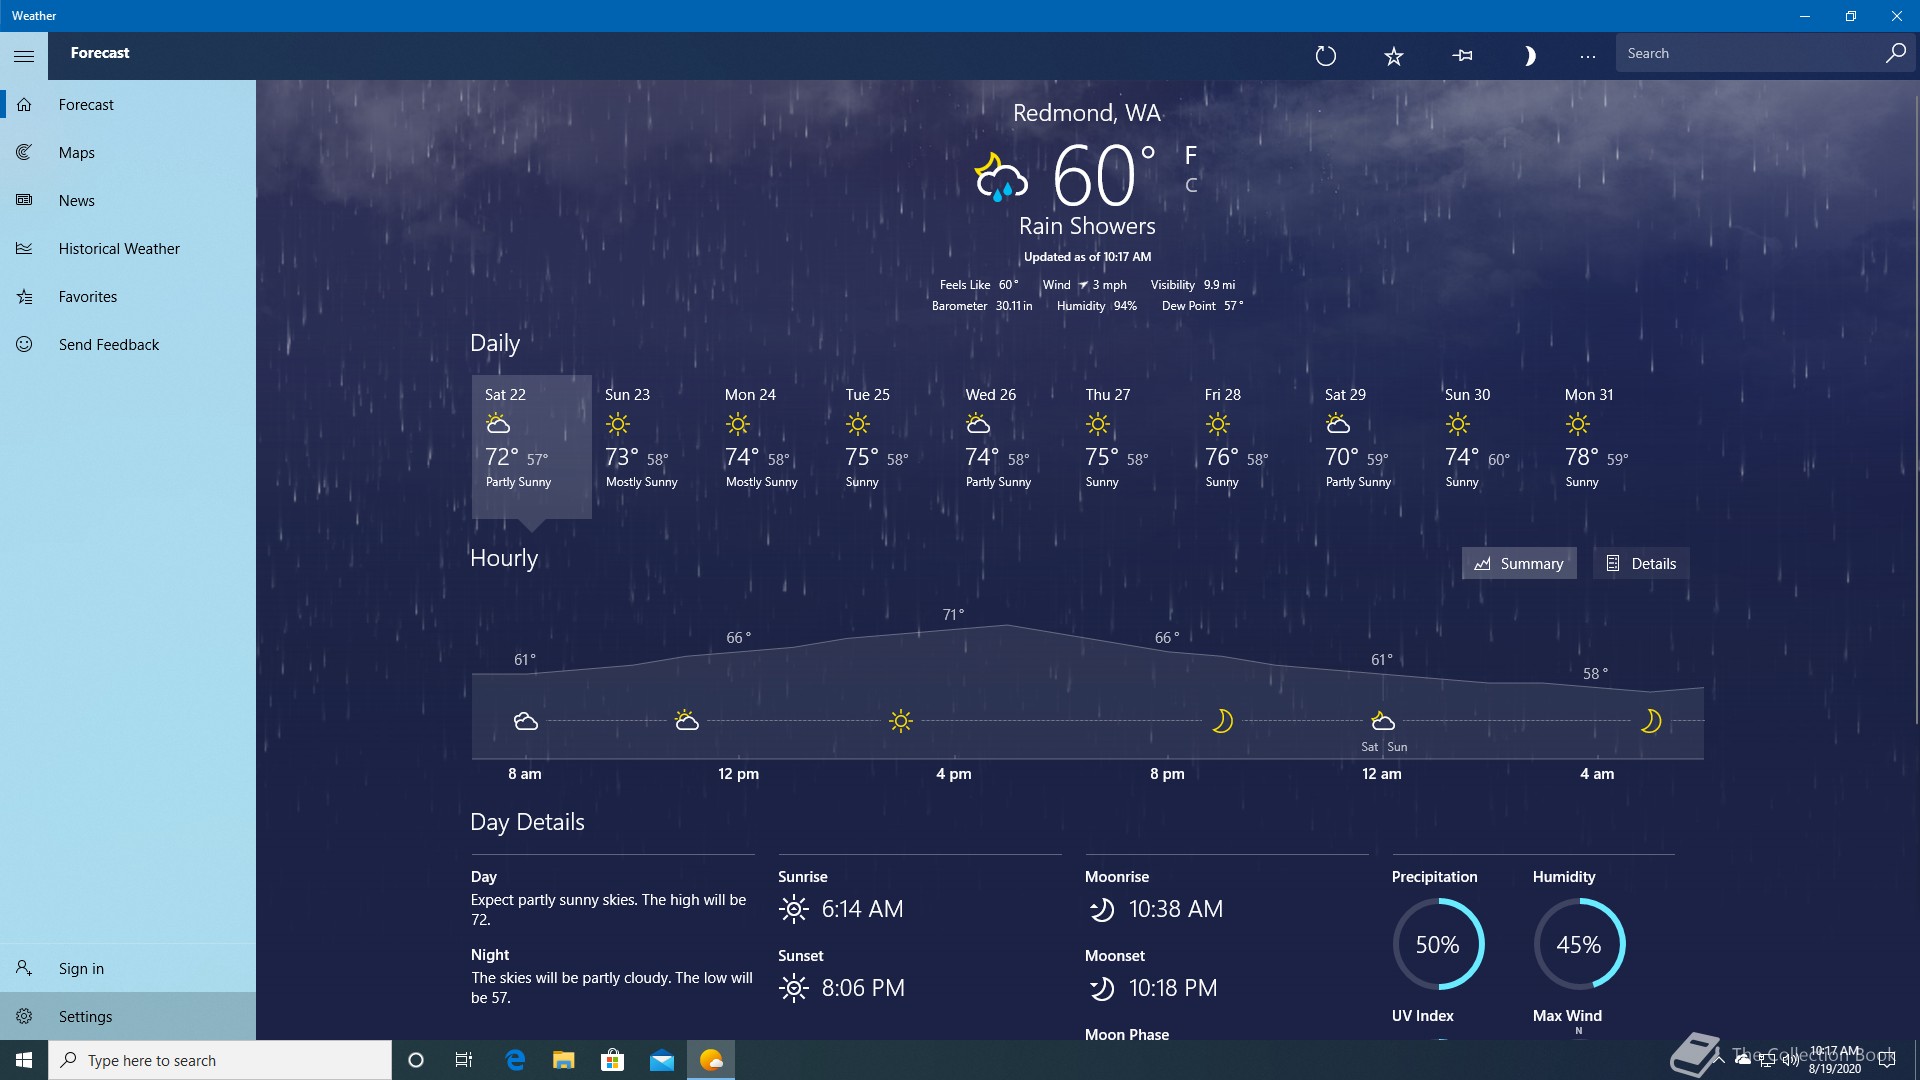The image size is (1920, 1080).
Task: Click the Historical Weather chart icon
Action: [x=24, y=248]
